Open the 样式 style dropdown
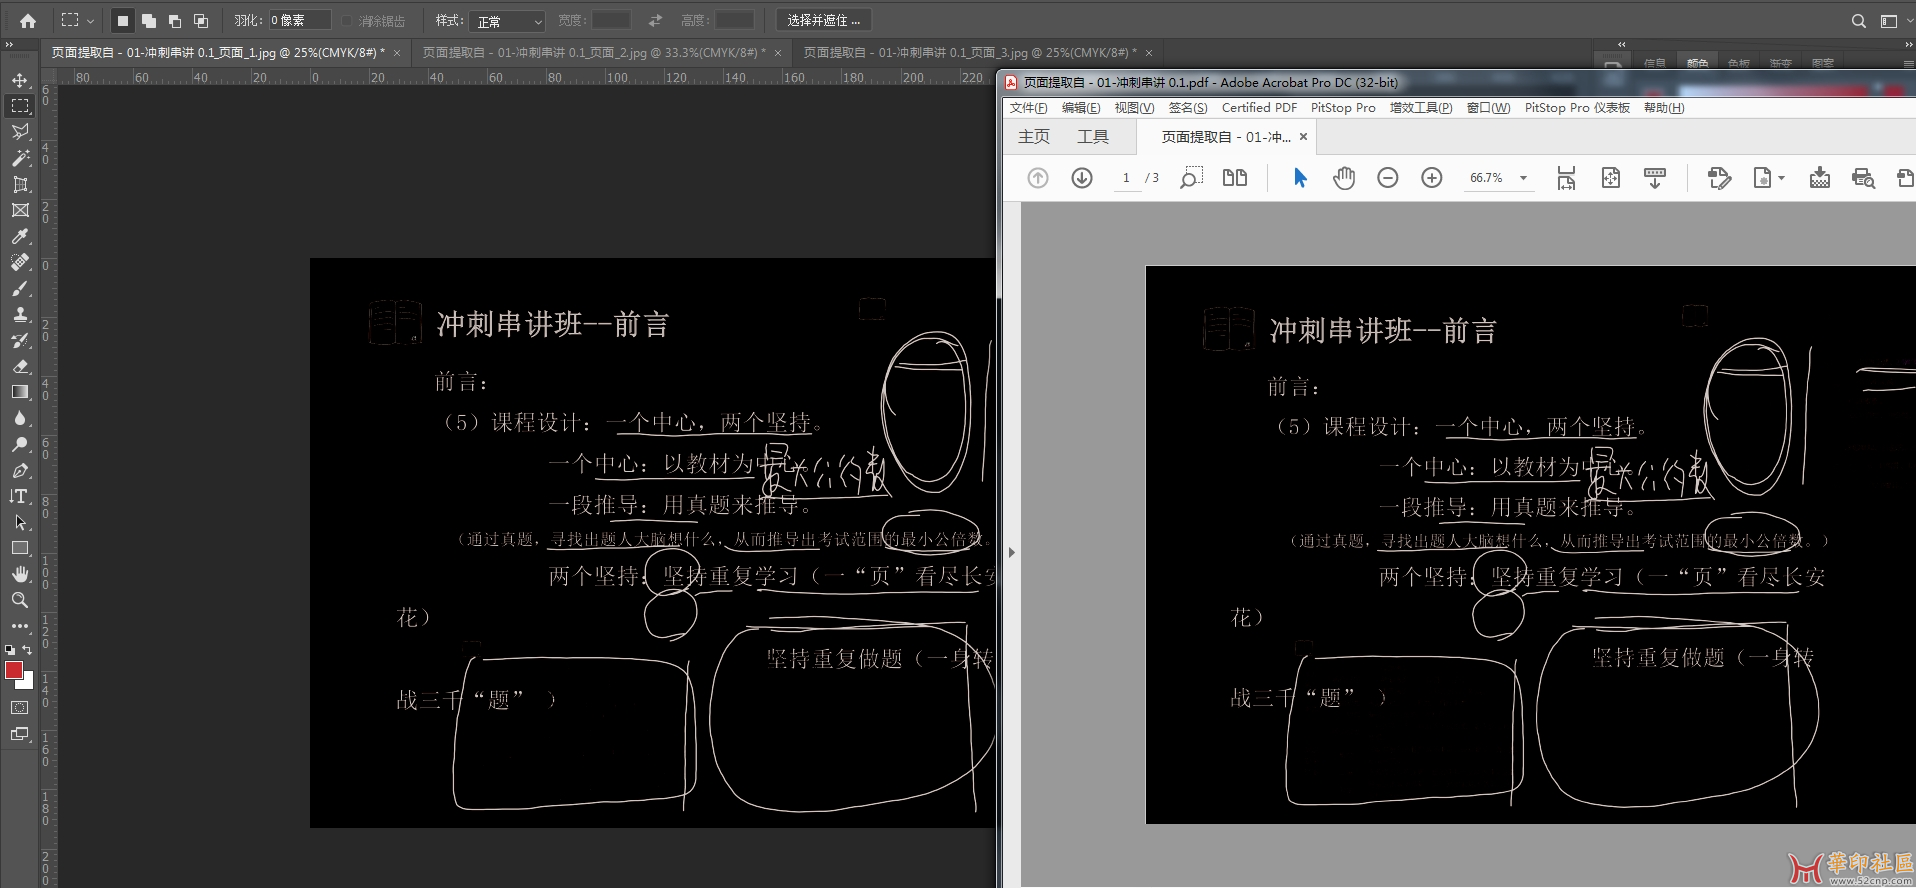 pos(509,21)
